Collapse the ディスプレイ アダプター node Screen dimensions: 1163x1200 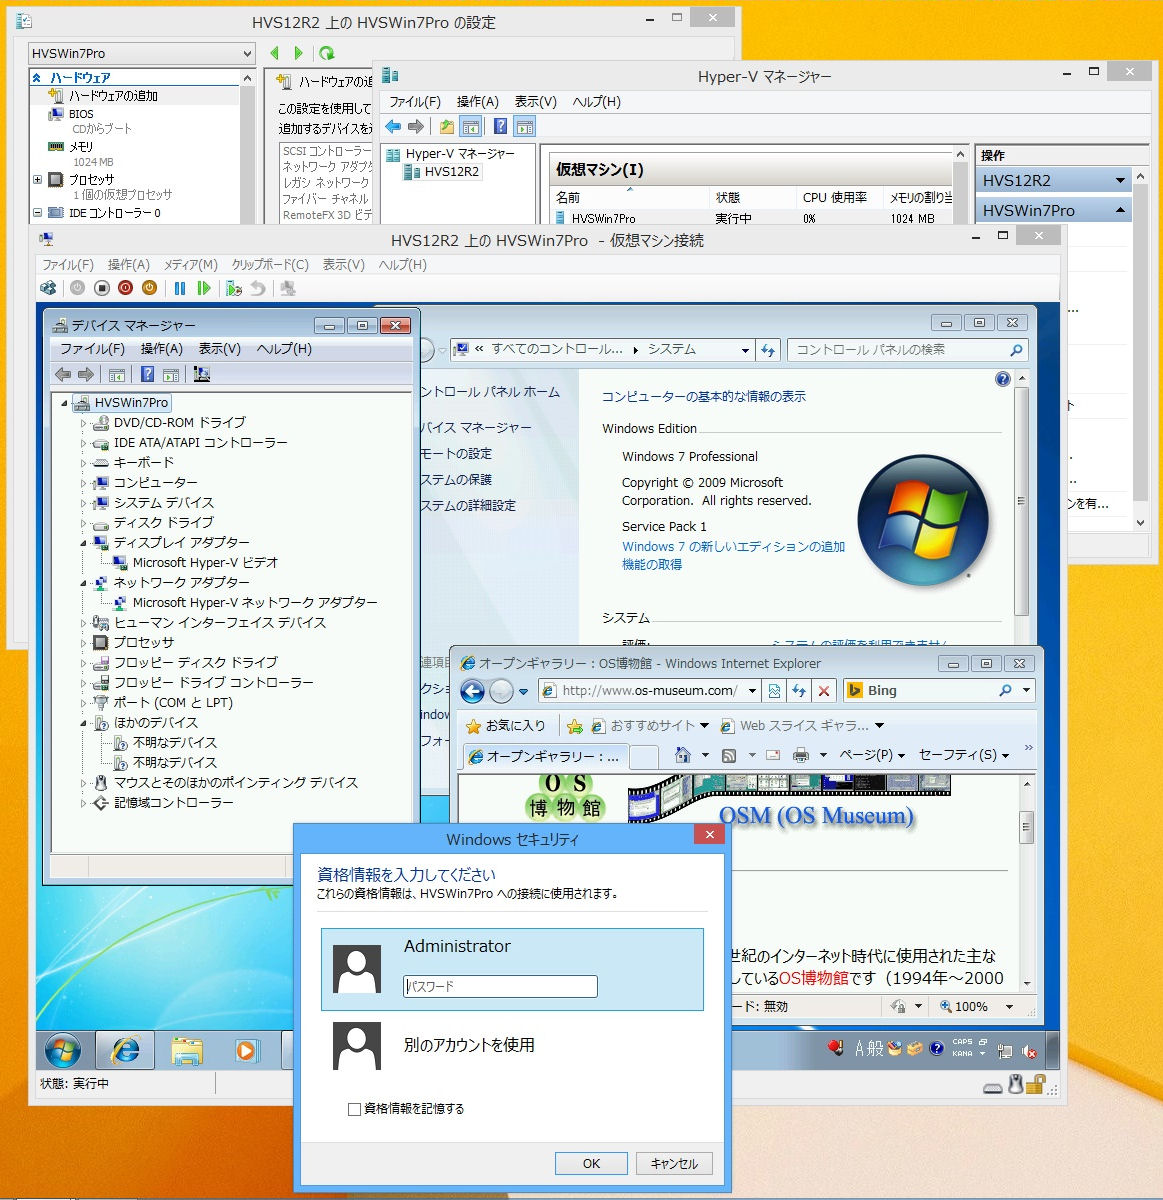coord(84,543)
